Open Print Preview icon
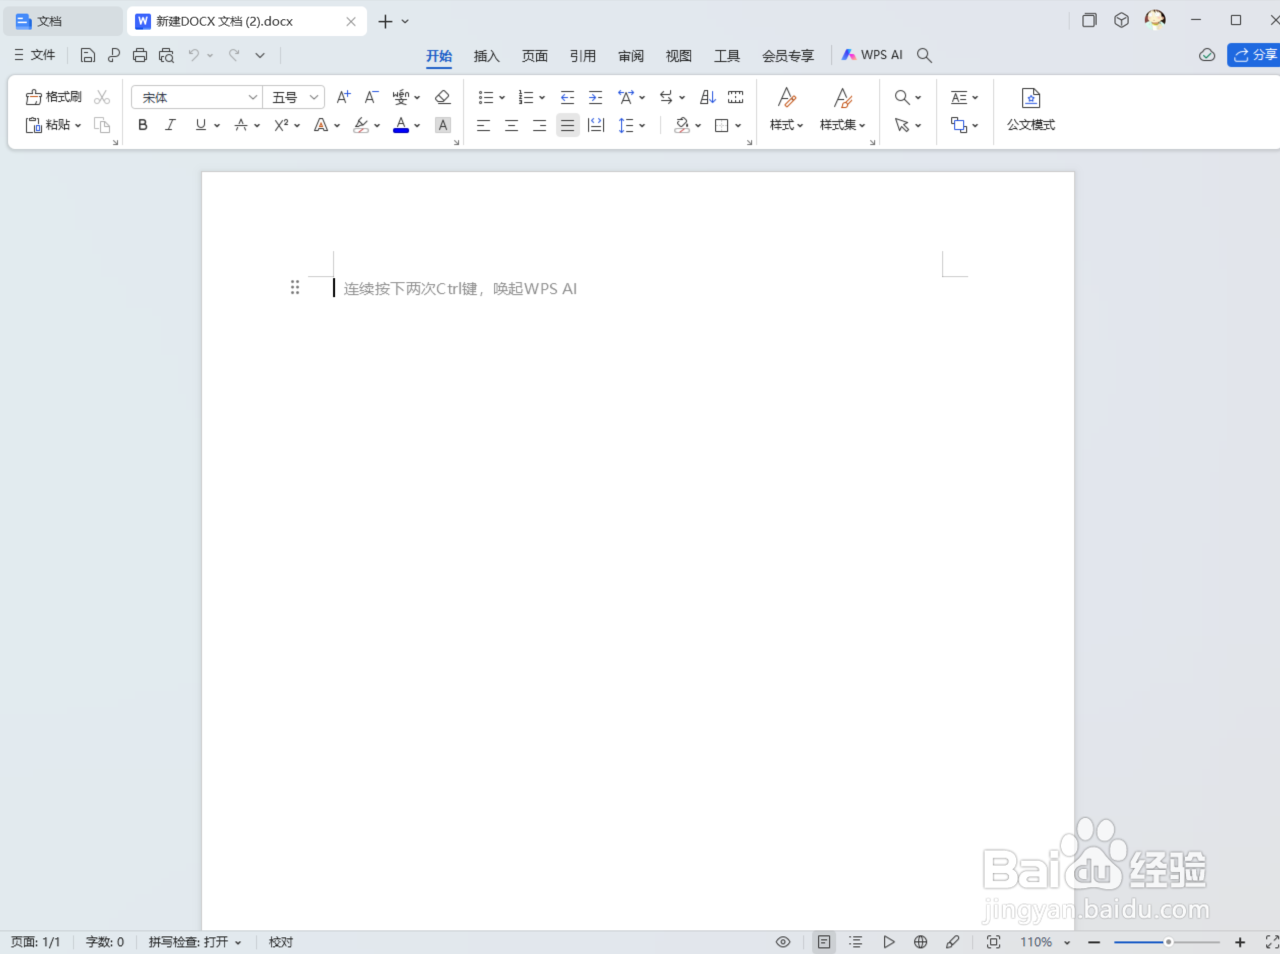Screen dimensions: 1280x954 coord(166,55)
